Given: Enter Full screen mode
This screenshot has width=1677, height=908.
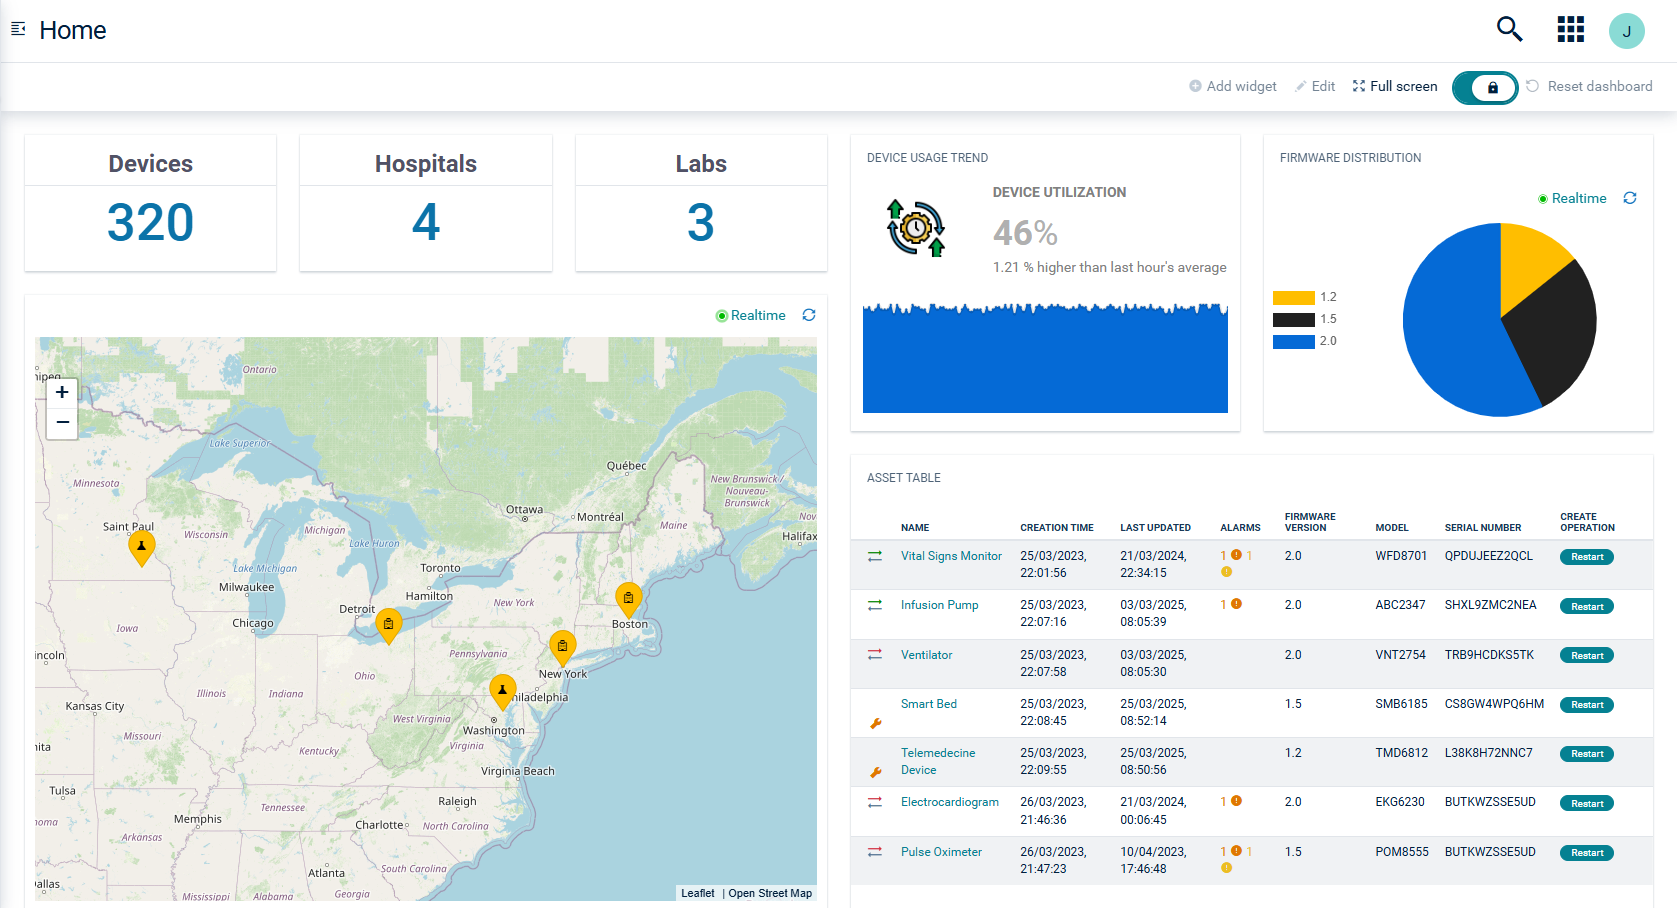Looking at the screenshot, I should click(x=1394, y=87).
